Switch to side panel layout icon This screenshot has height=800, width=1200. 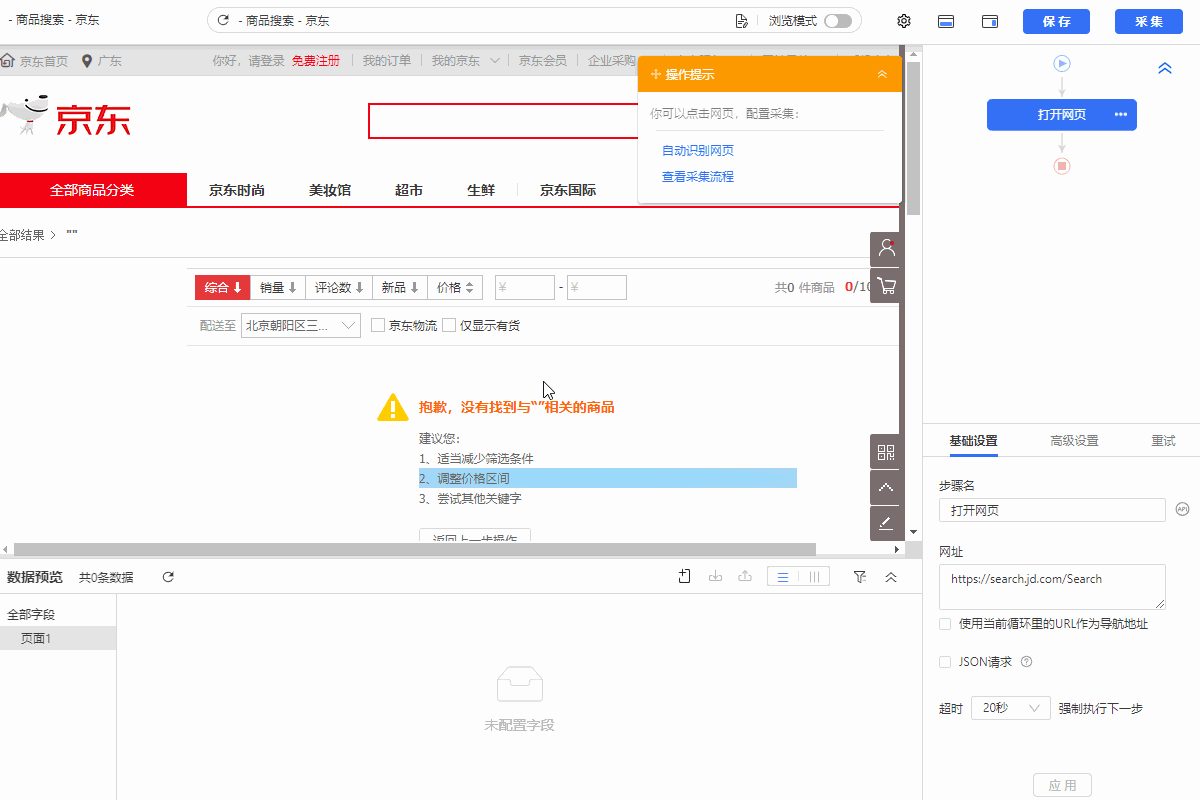[990, 21]
